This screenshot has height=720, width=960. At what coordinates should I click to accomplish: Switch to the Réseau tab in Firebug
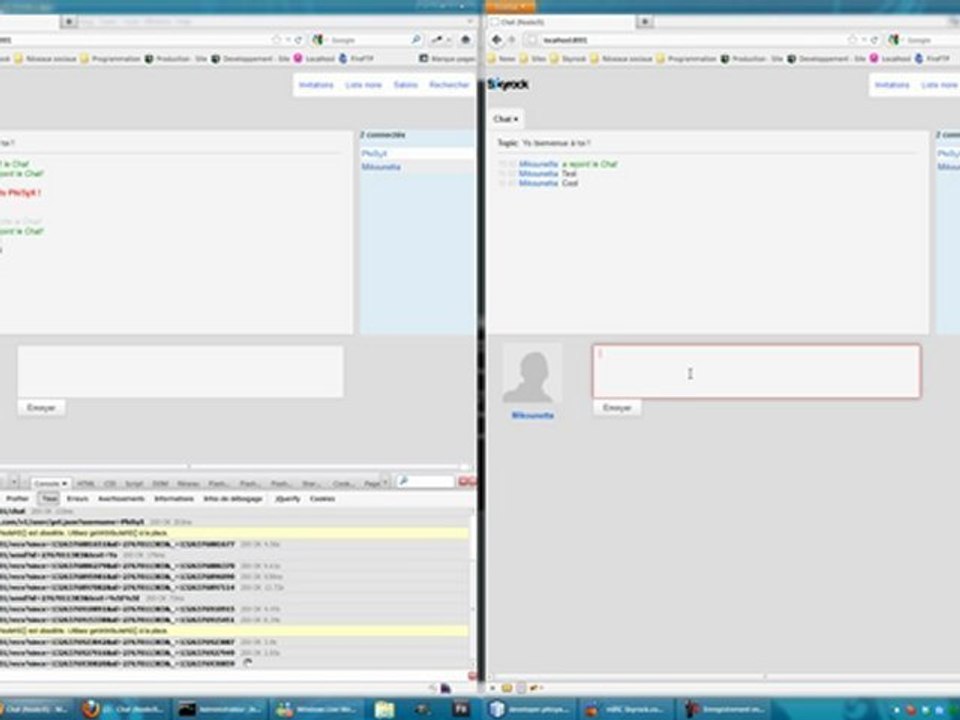point(188,484)
